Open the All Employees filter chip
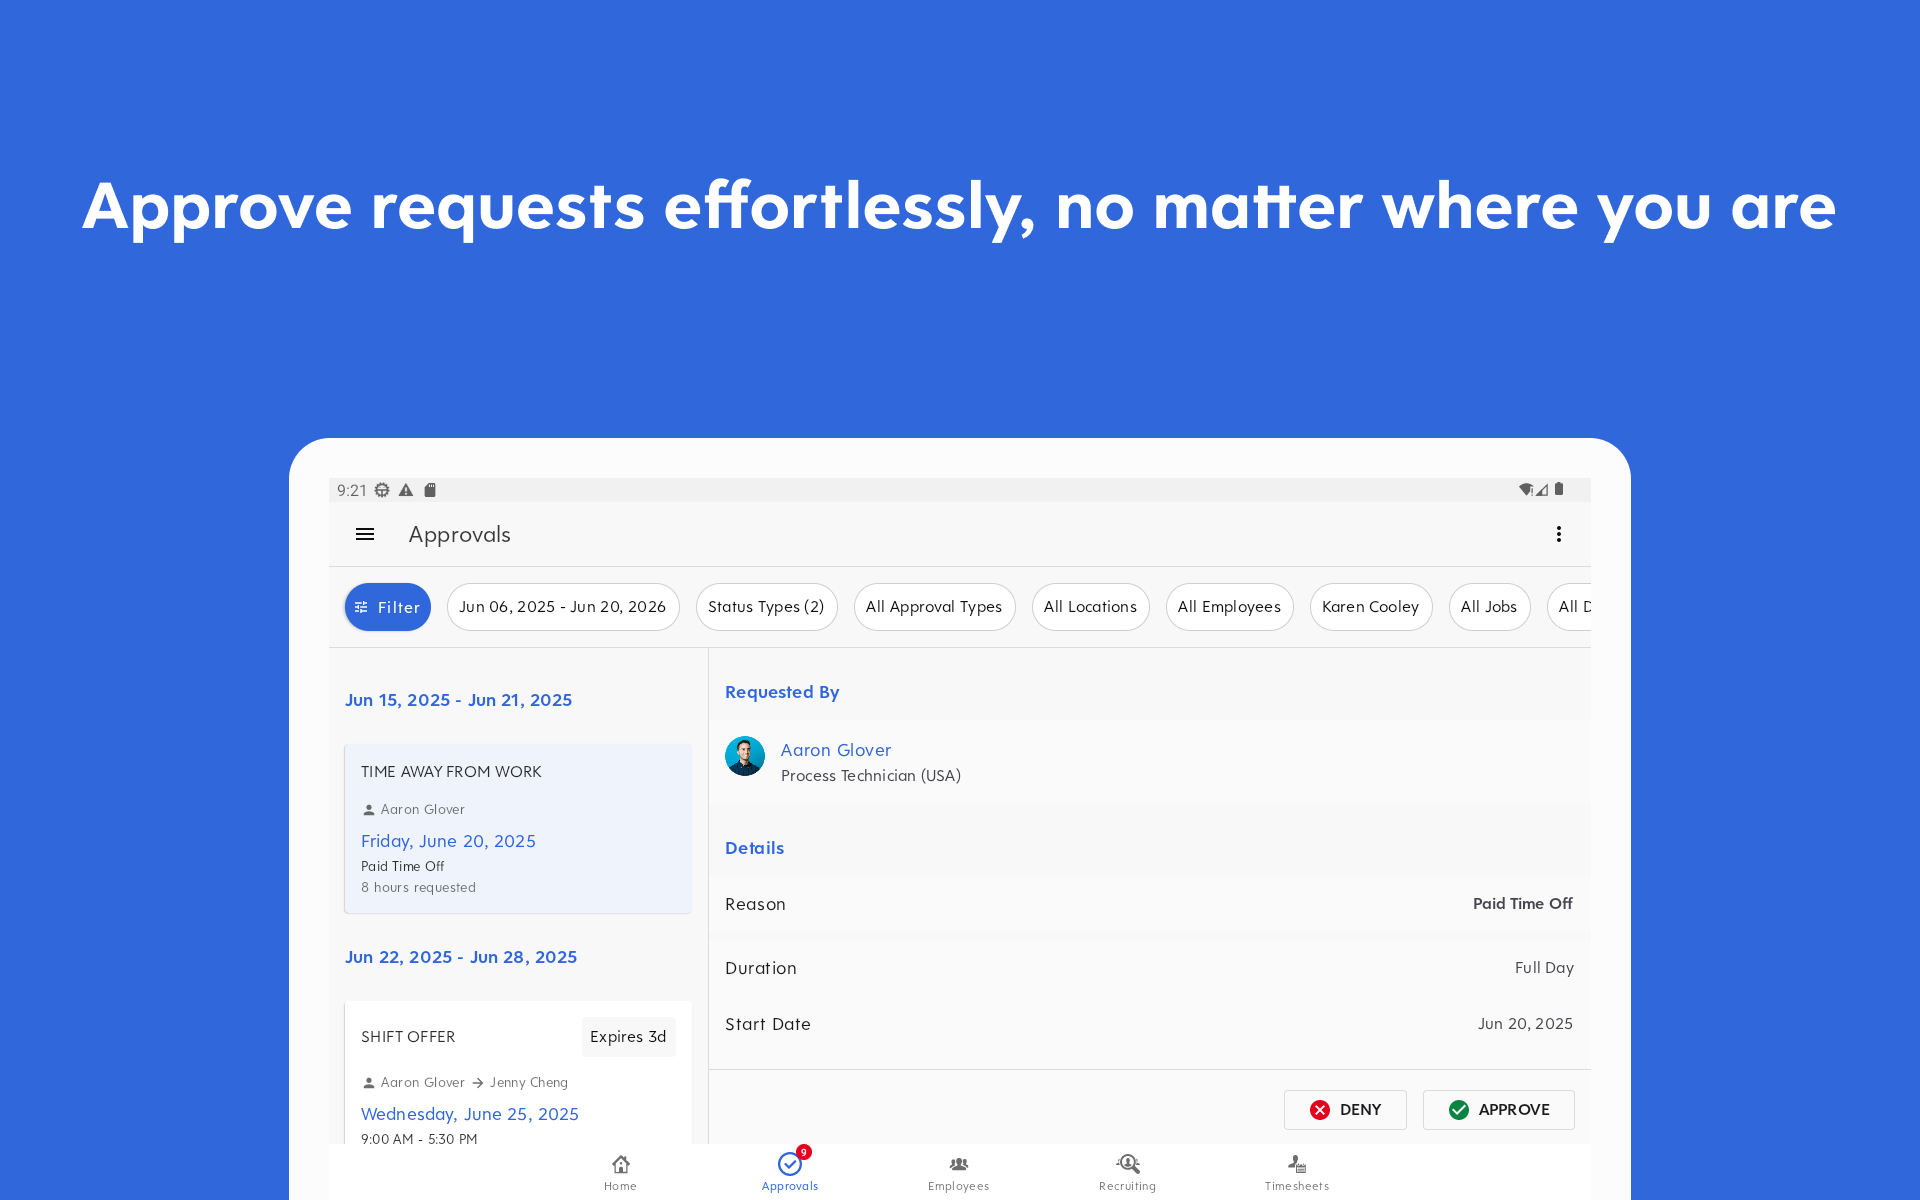 coord(1229,607)
